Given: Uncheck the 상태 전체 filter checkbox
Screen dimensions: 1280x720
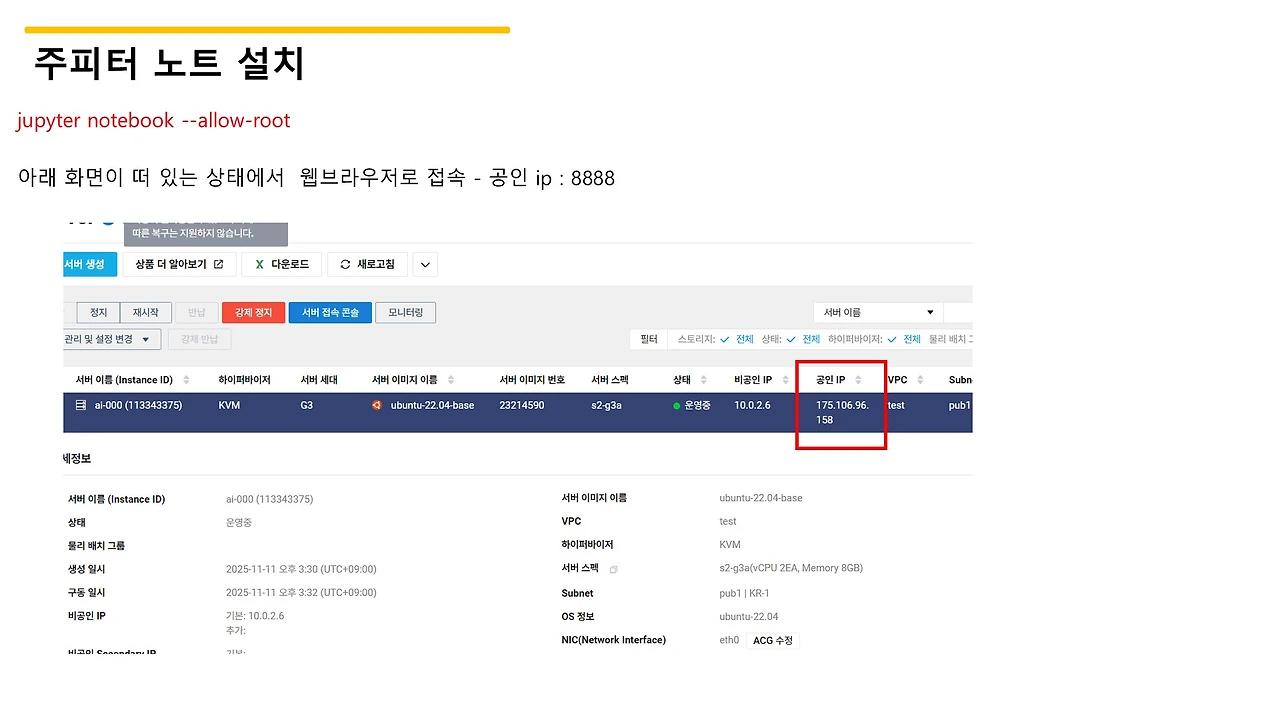Looking at the screenshot, I should 789,339.
